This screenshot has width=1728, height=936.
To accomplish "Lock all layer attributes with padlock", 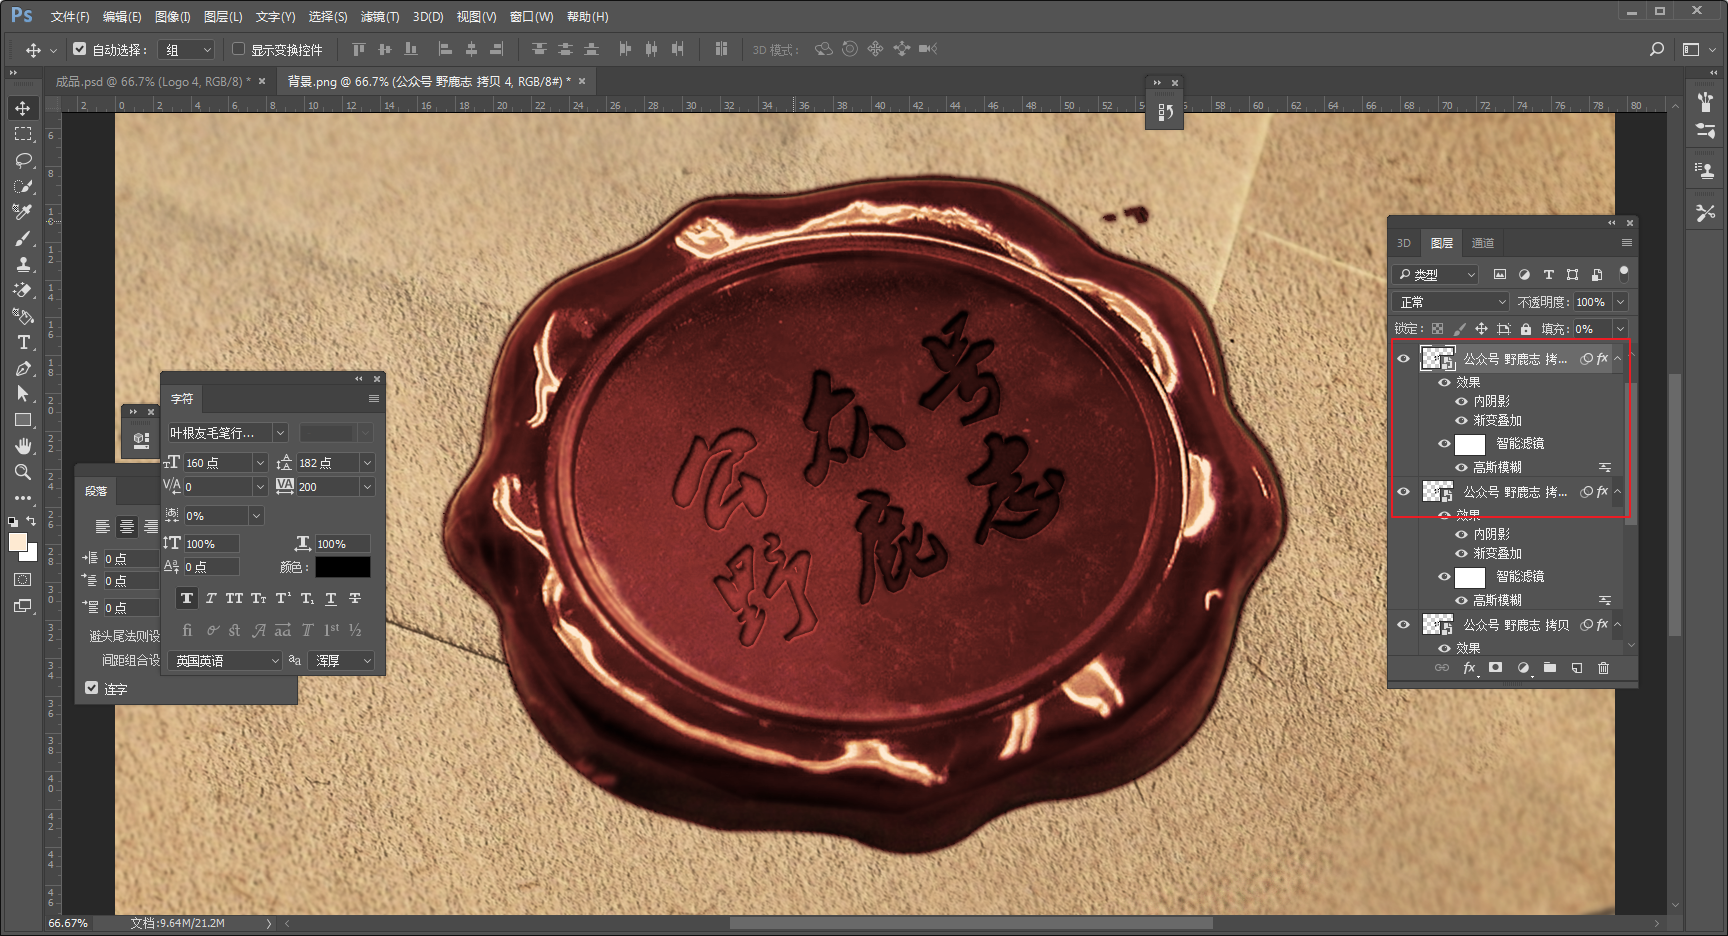I will click(1526, 329).
